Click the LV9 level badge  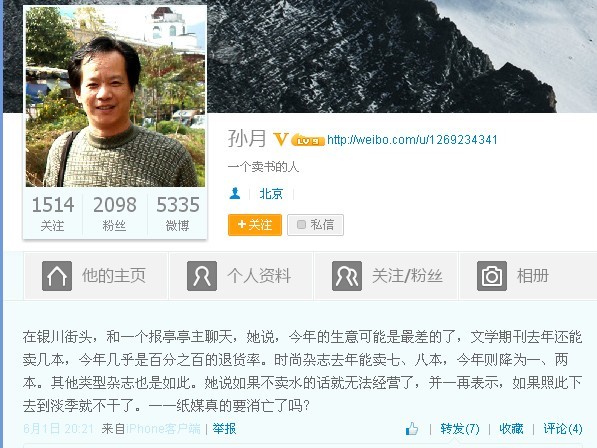pyautogui.click(x=308, y=140)
